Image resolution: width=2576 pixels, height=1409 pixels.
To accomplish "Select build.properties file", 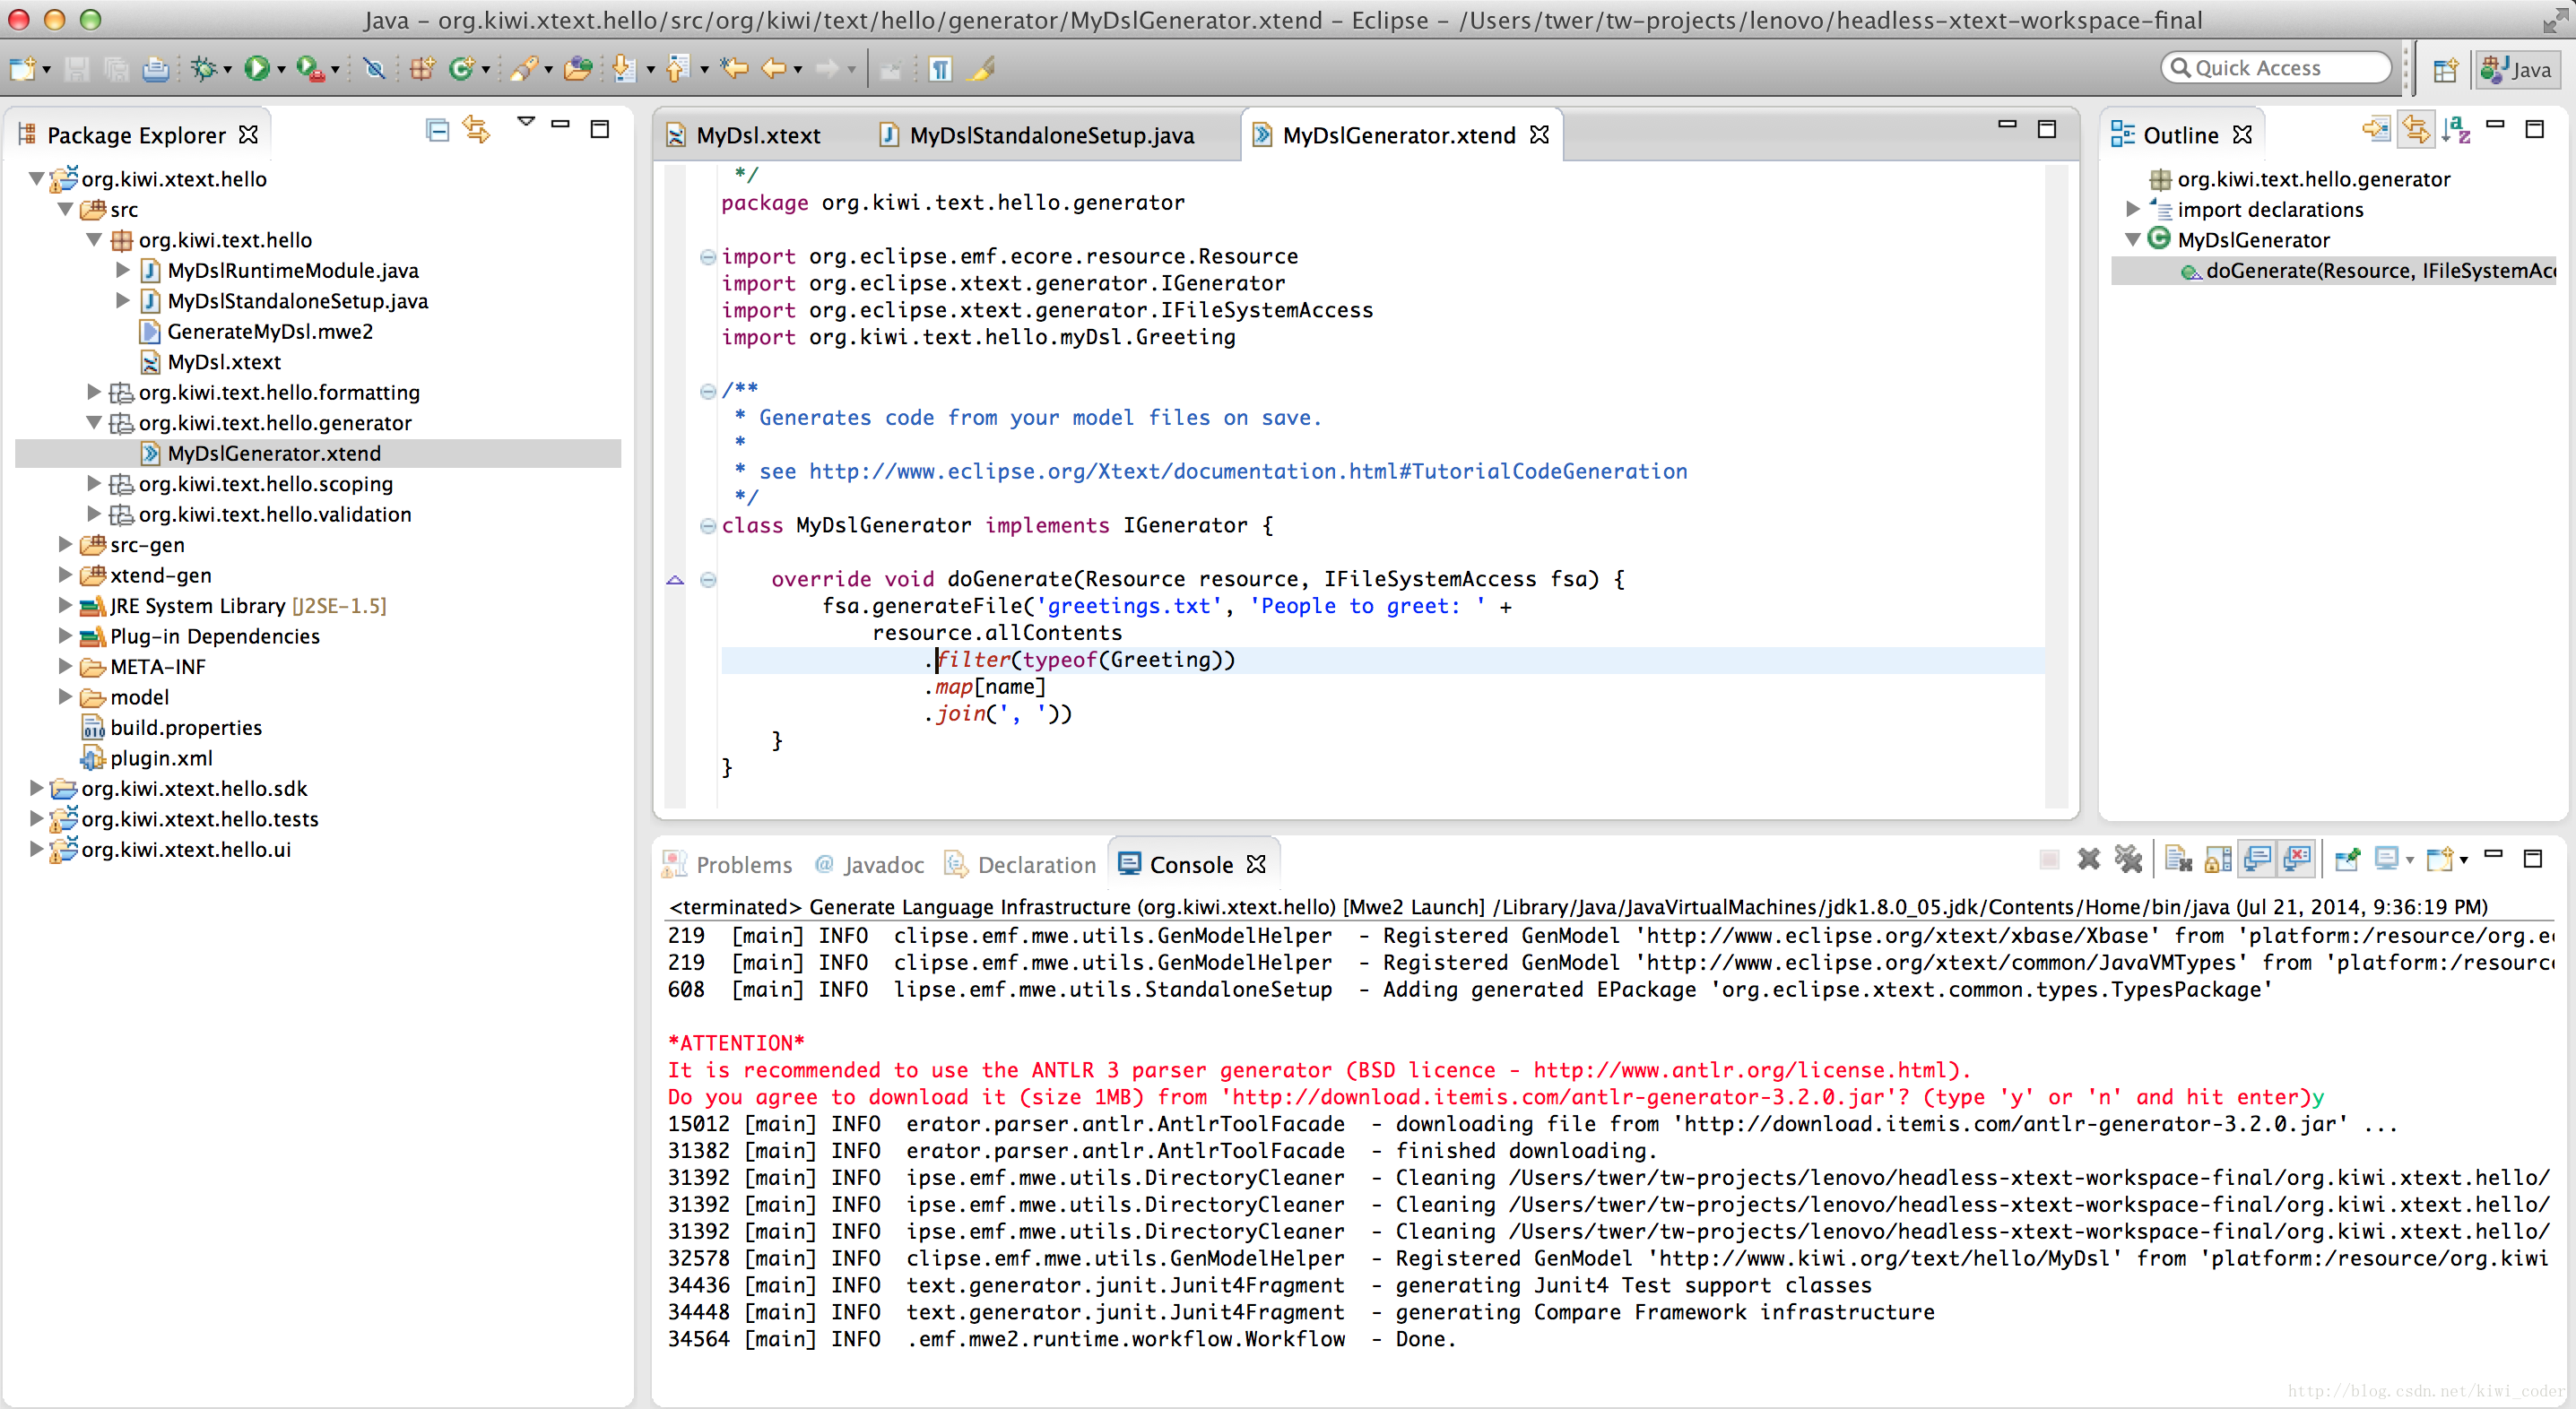I will tap(186, 727).
